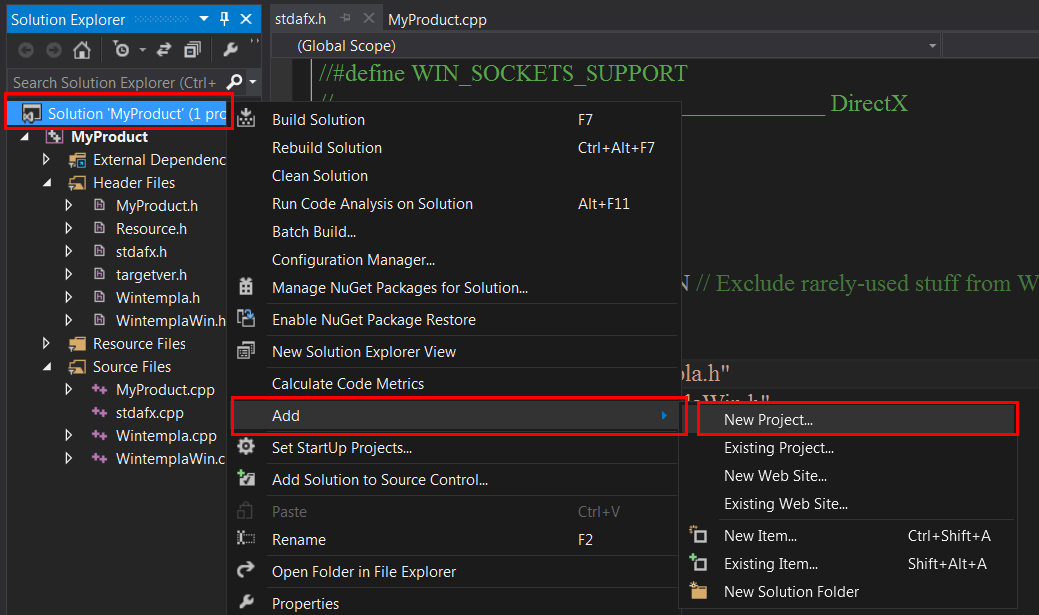
Task: Select Build Solution from context menu
Action: (454, 120)
